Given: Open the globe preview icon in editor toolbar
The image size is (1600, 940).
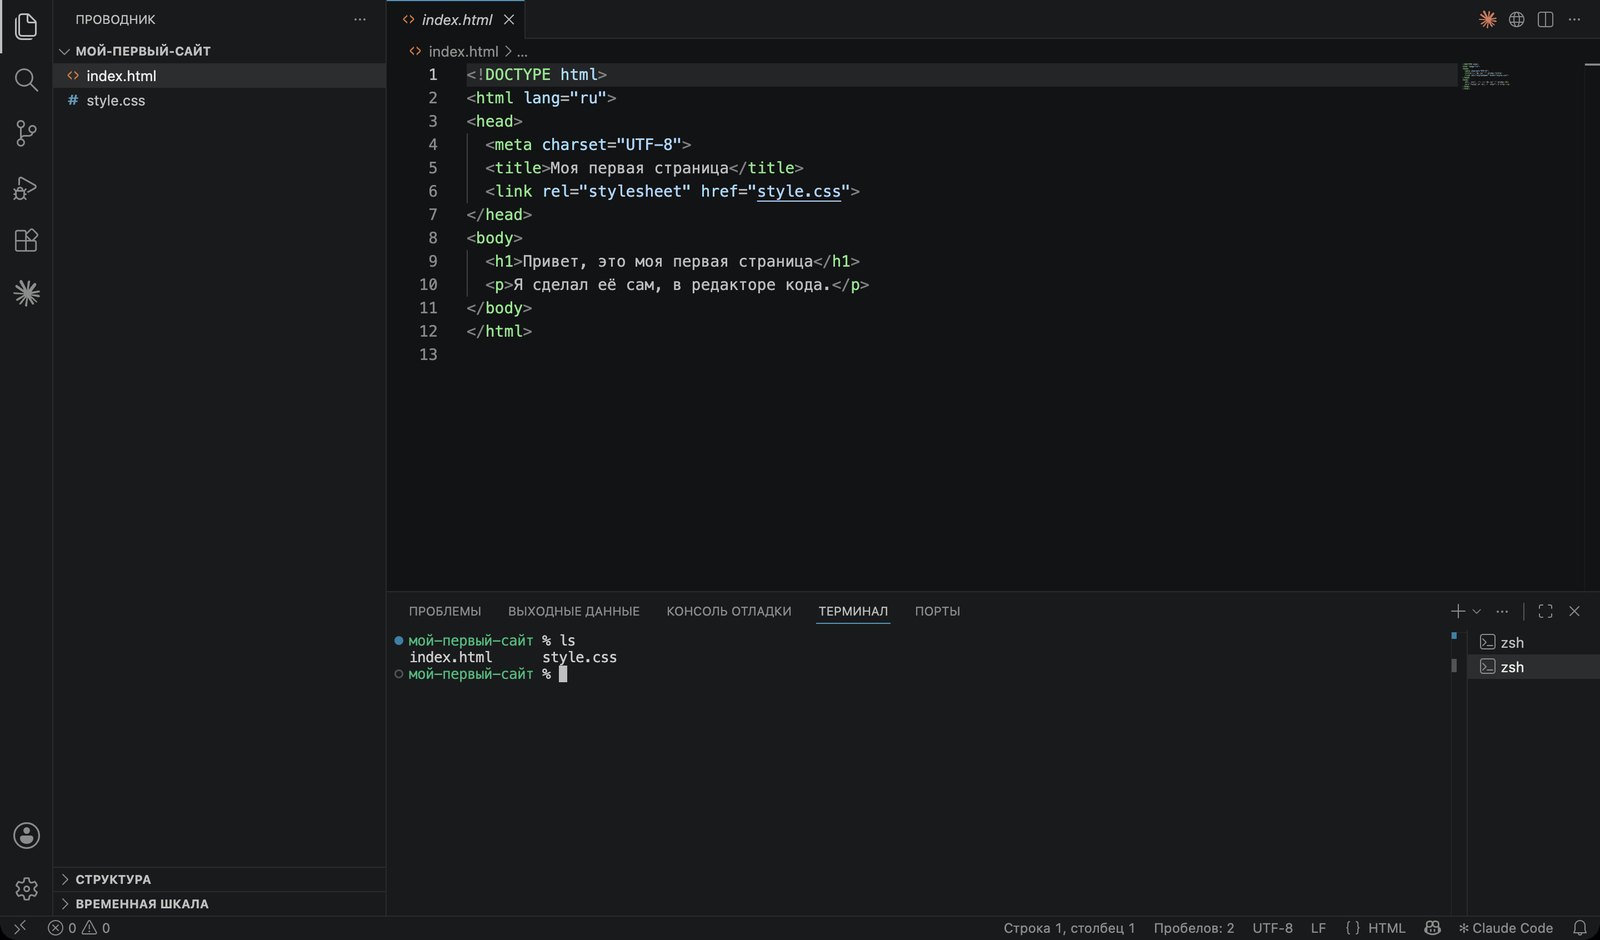Looking at the screenshot, I should coord(1517,19).
